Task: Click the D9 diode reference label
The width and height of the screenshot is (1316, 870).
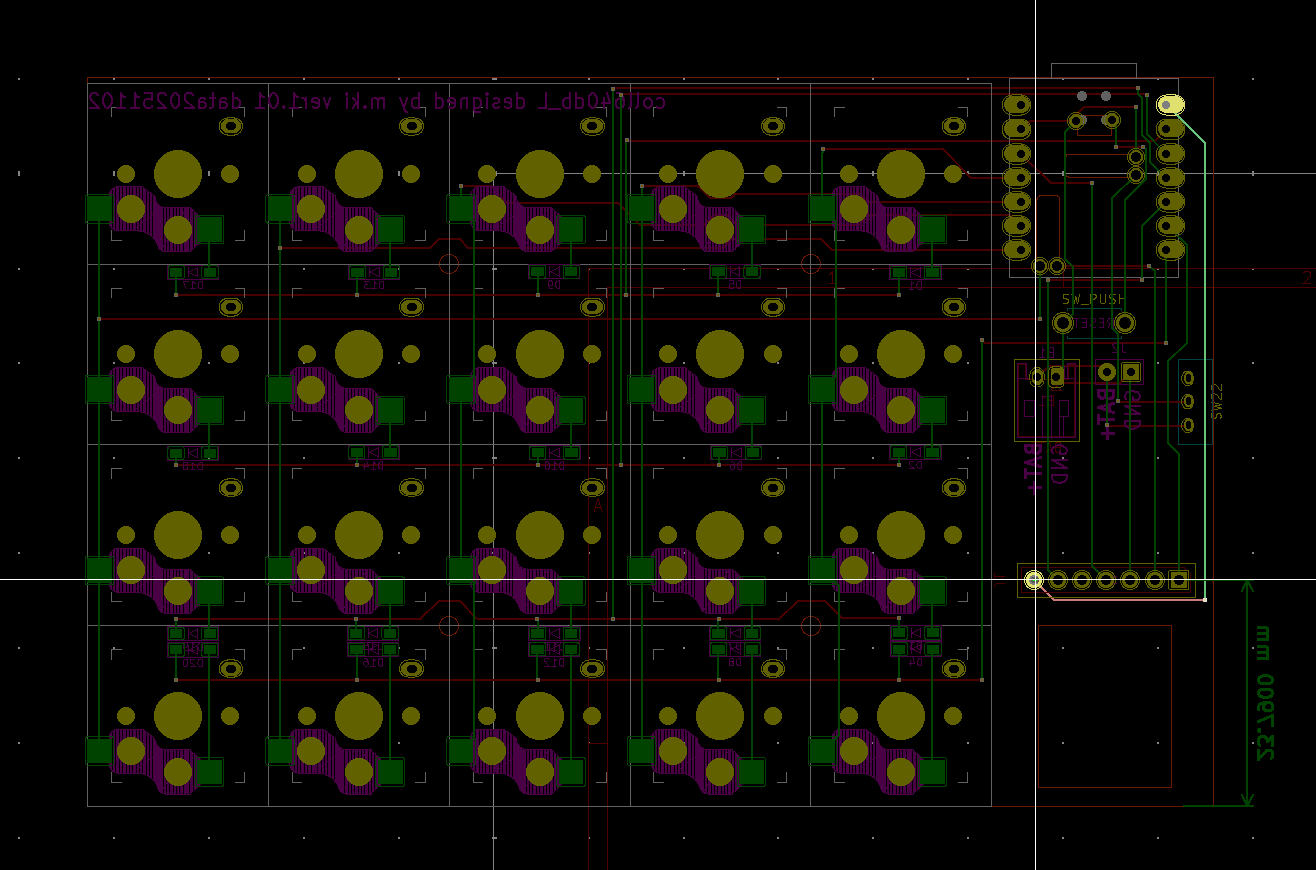Action: click(553, 285)
